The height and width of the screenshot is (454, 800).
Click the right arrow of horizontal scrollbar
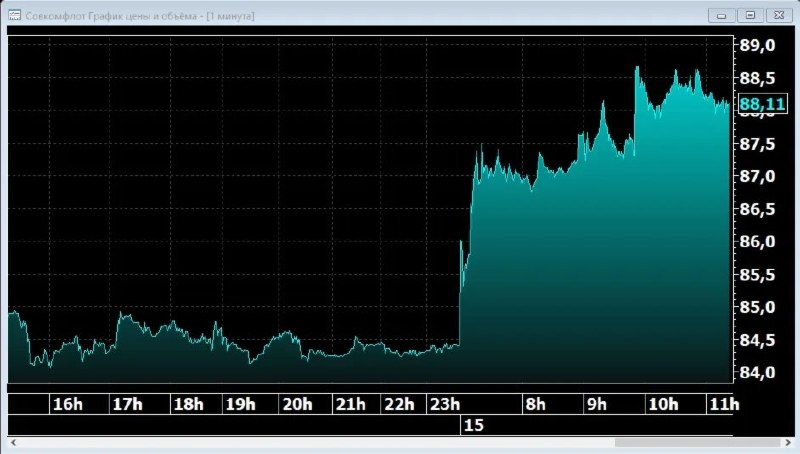pos(788,442)
